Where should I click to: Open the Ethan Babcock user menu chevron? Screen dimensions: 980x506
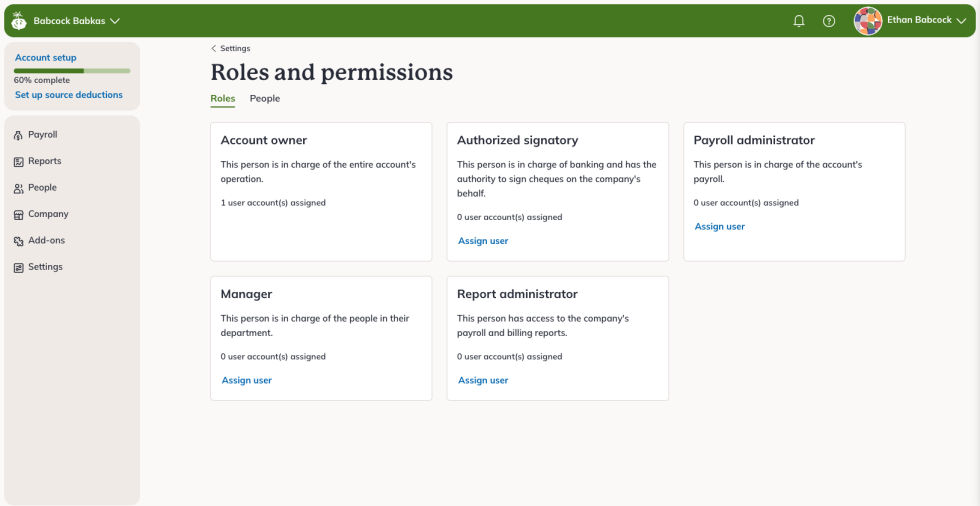pyautogui.click(x=961, y=21)
